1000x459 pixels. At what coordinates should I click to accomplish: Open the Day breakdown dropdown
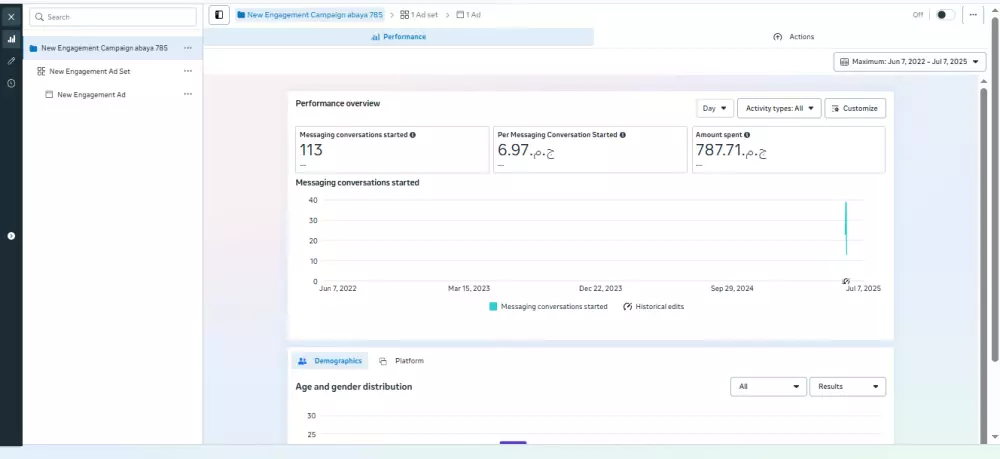[714, 108]
